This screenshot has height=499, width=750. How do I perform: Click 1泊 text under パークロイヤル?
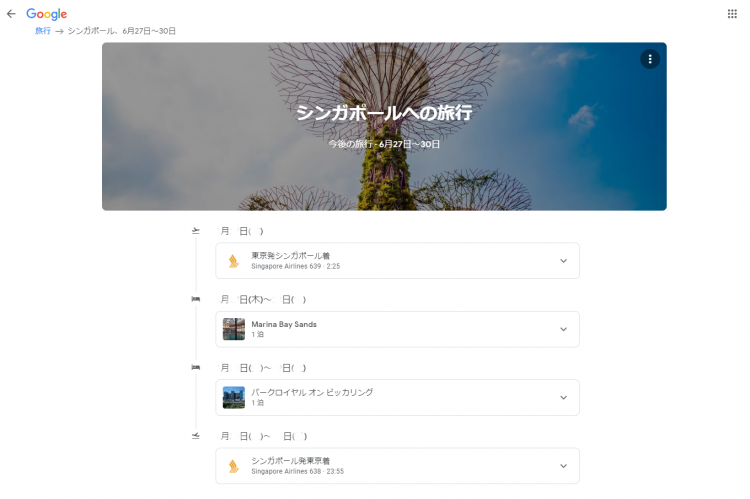click(257, 403)
